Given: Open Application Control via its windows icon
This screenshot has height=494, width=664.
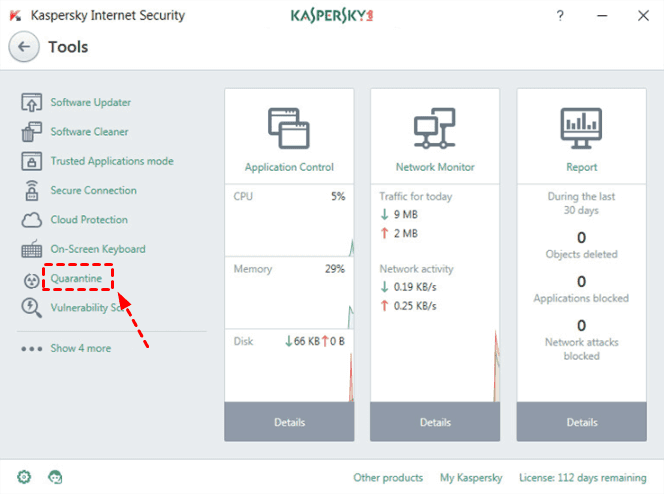Looking at the screenshot, I should [x=289, y=128].
